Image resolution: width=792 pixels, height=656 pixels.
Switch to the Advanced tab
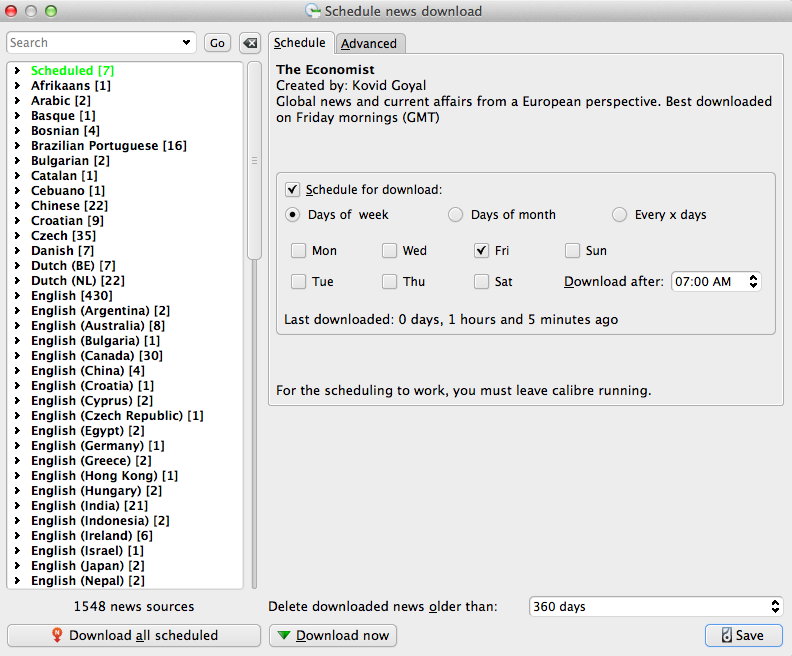pos(369,43)
